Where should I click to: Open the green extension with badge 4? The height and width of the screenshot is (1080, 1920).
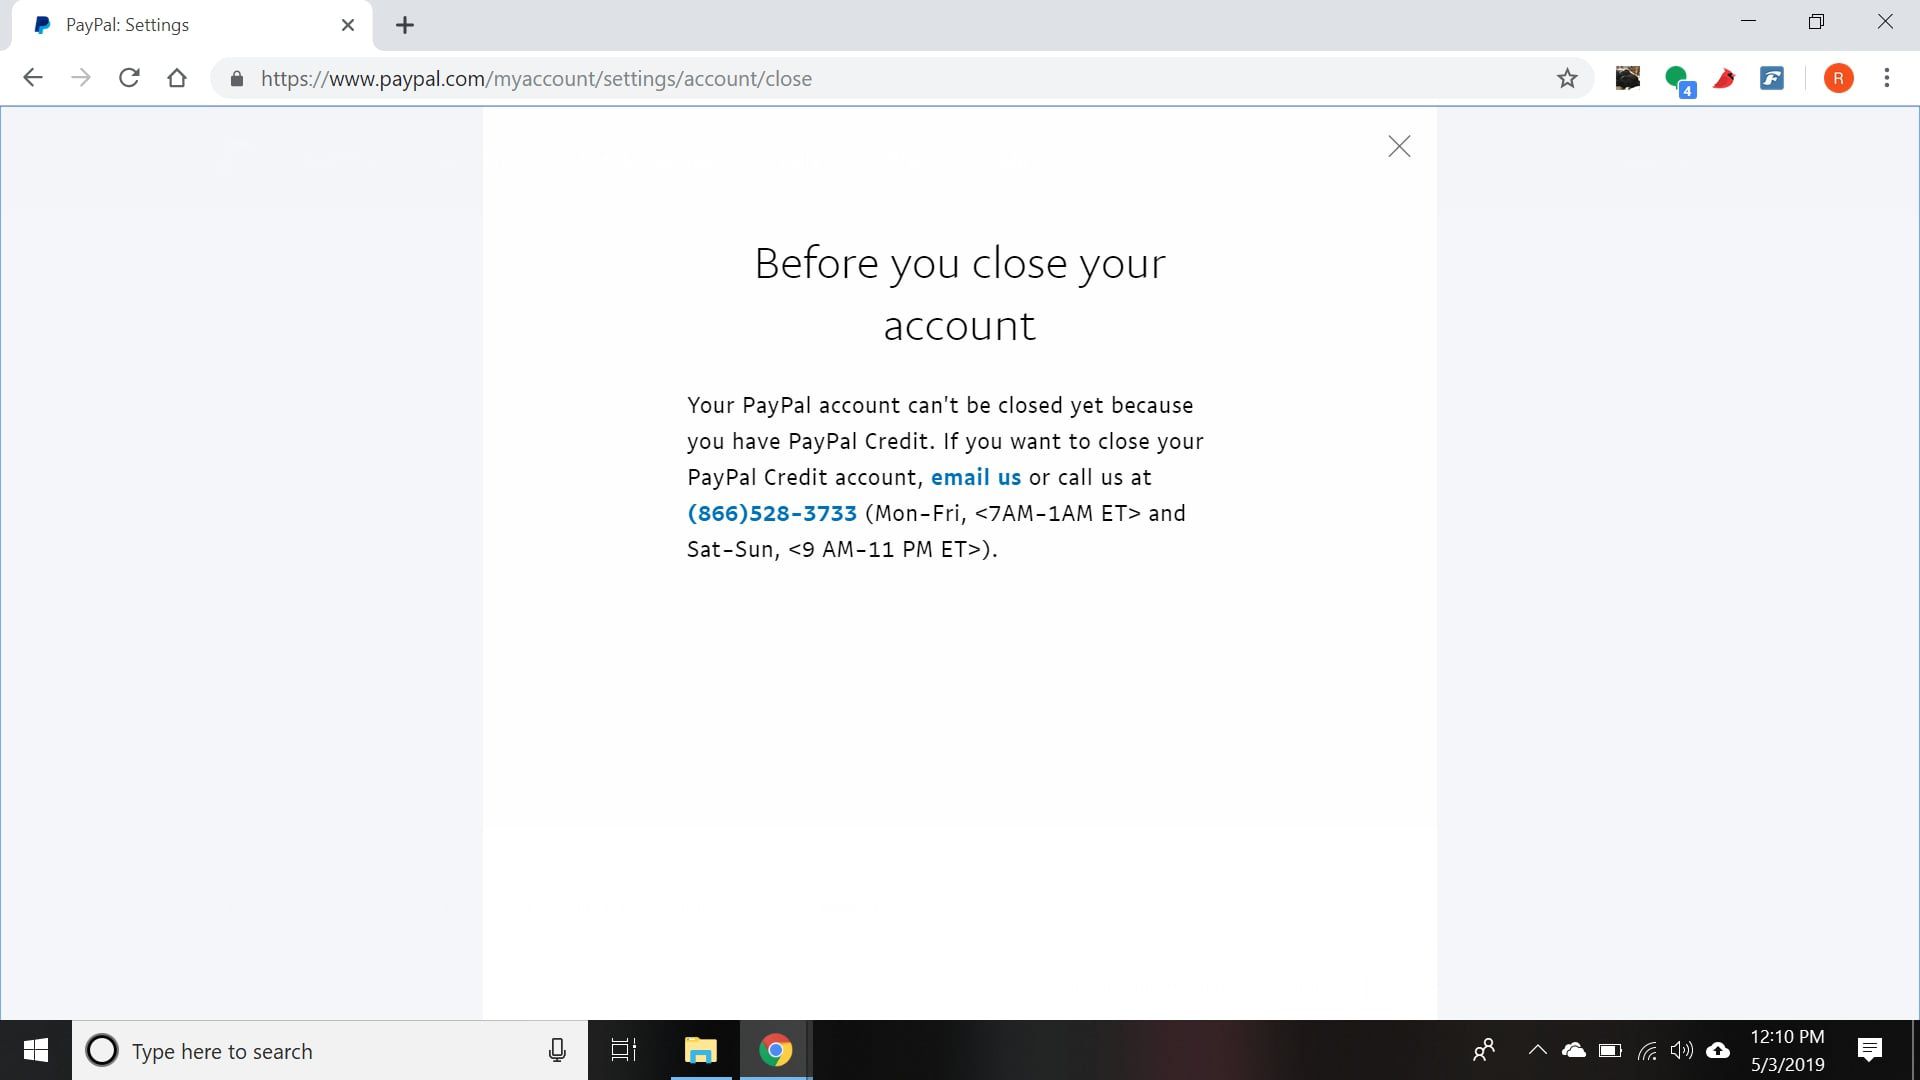(1678, 79)
